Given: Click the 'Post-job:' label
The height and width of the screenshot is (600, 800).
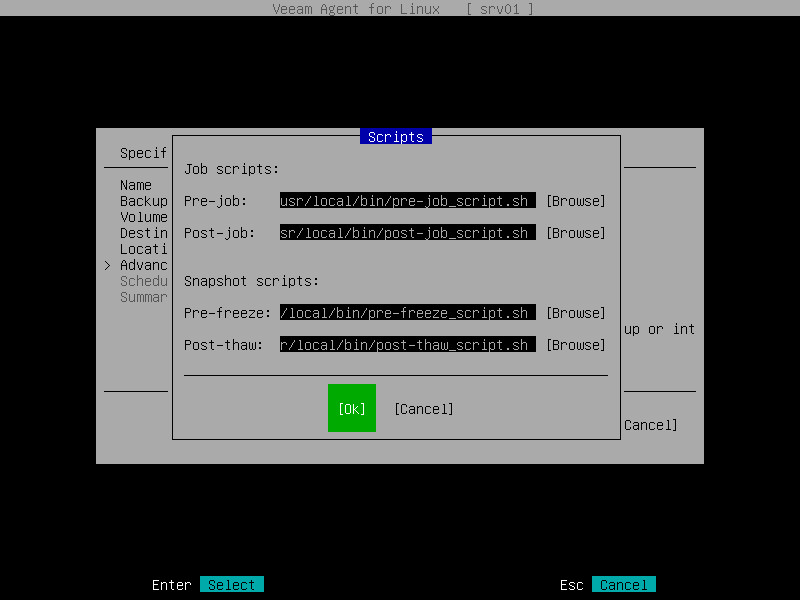Looking at the screenshot, I should 219,233.
